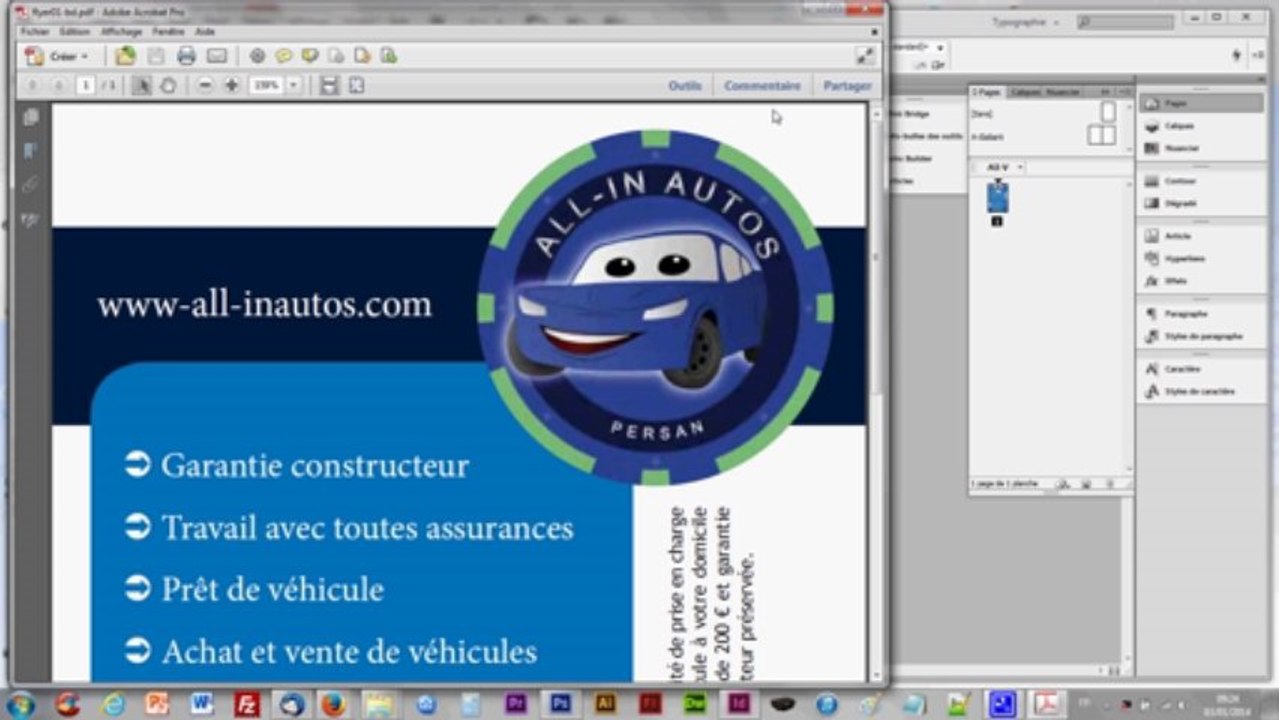Viewport: 1279px width, 720px height.
Task: Click the InDesign search field
Action: pyautogui.click(x=1125, y=21)
